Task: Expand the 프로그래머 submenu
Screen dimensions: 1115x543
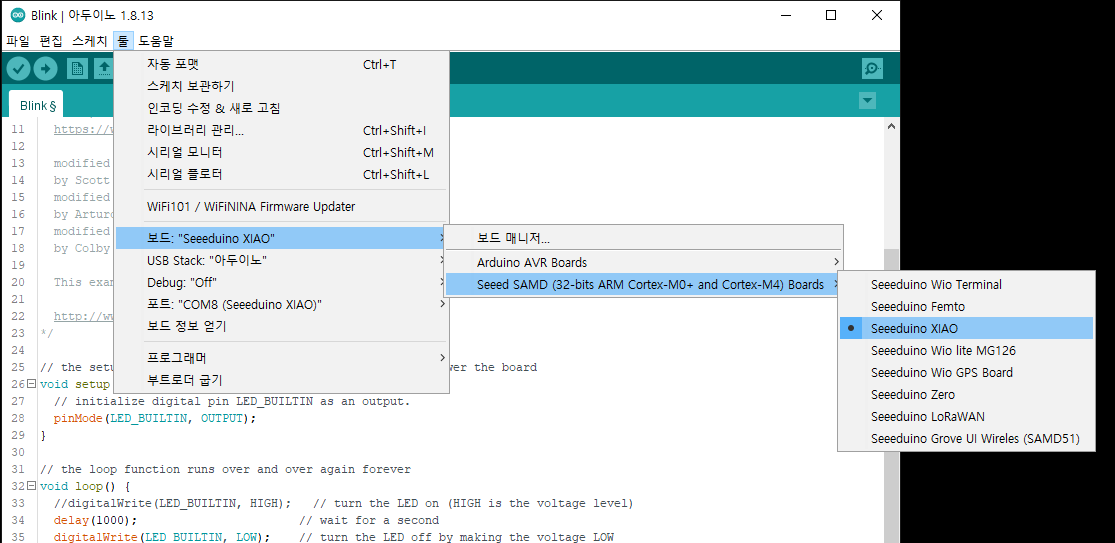Action: pyautogui.click(x=282, y=357)
